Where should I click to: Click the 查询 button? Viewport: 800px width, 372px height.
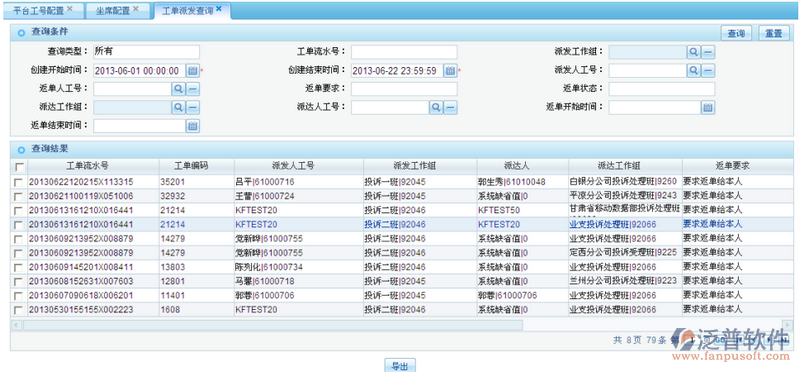[x=736, y=34]
